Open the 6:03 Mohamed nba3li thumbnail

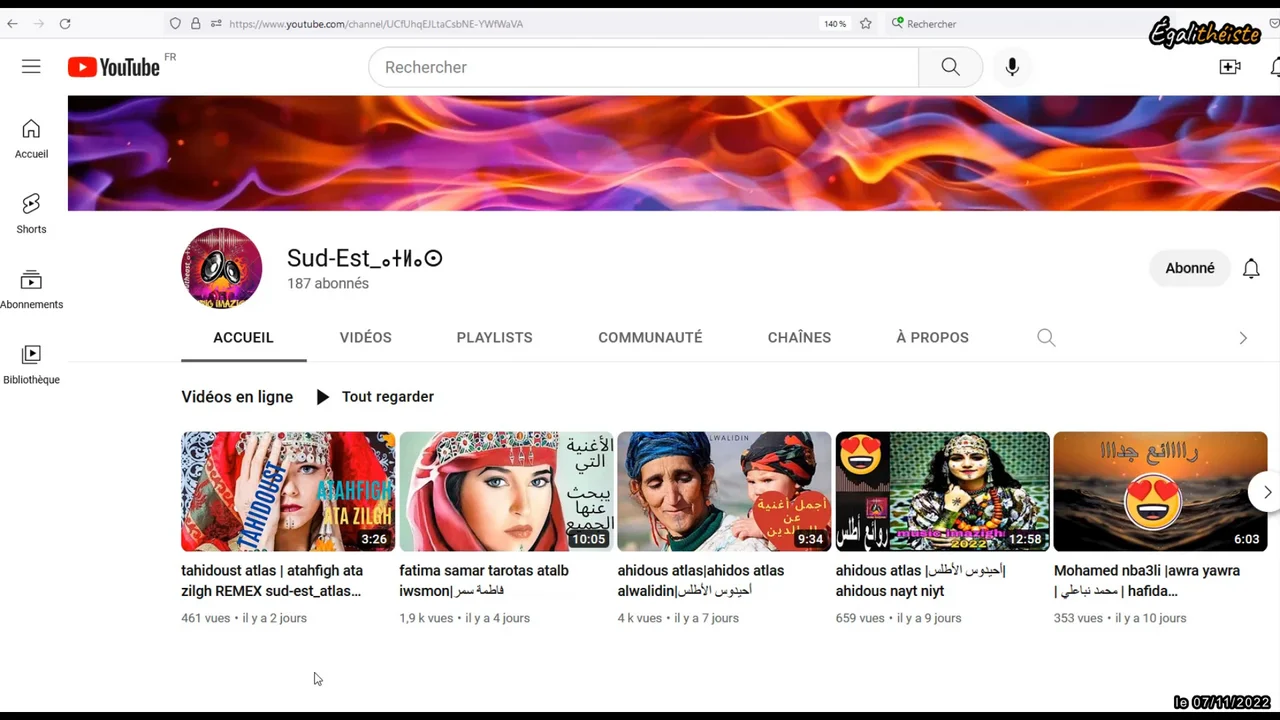click(1160, 492)
